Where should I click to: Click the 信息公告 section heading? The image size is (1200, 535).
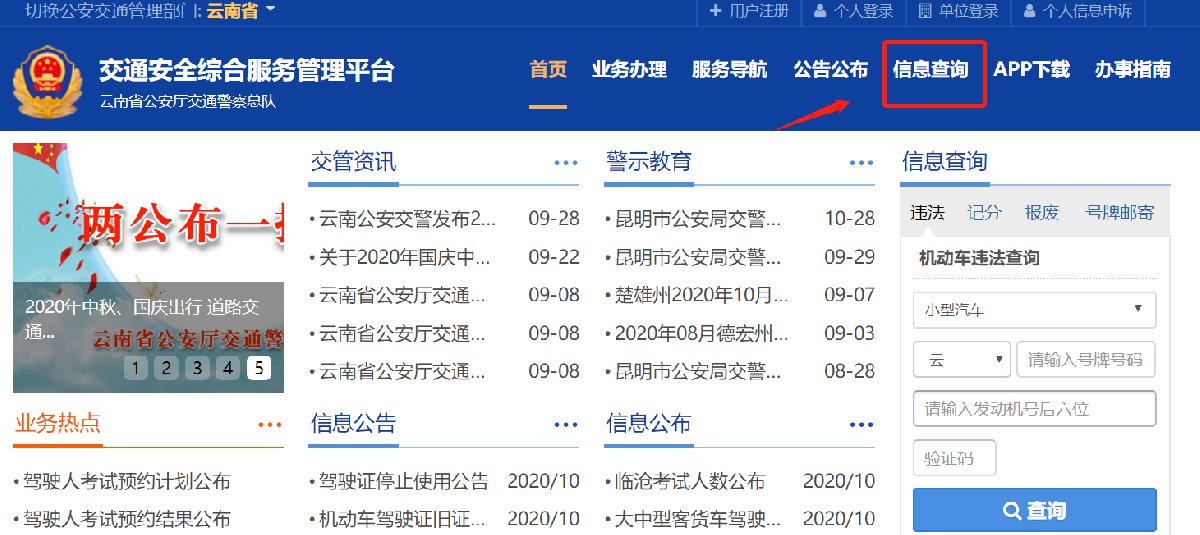click(x=353, y=424)
